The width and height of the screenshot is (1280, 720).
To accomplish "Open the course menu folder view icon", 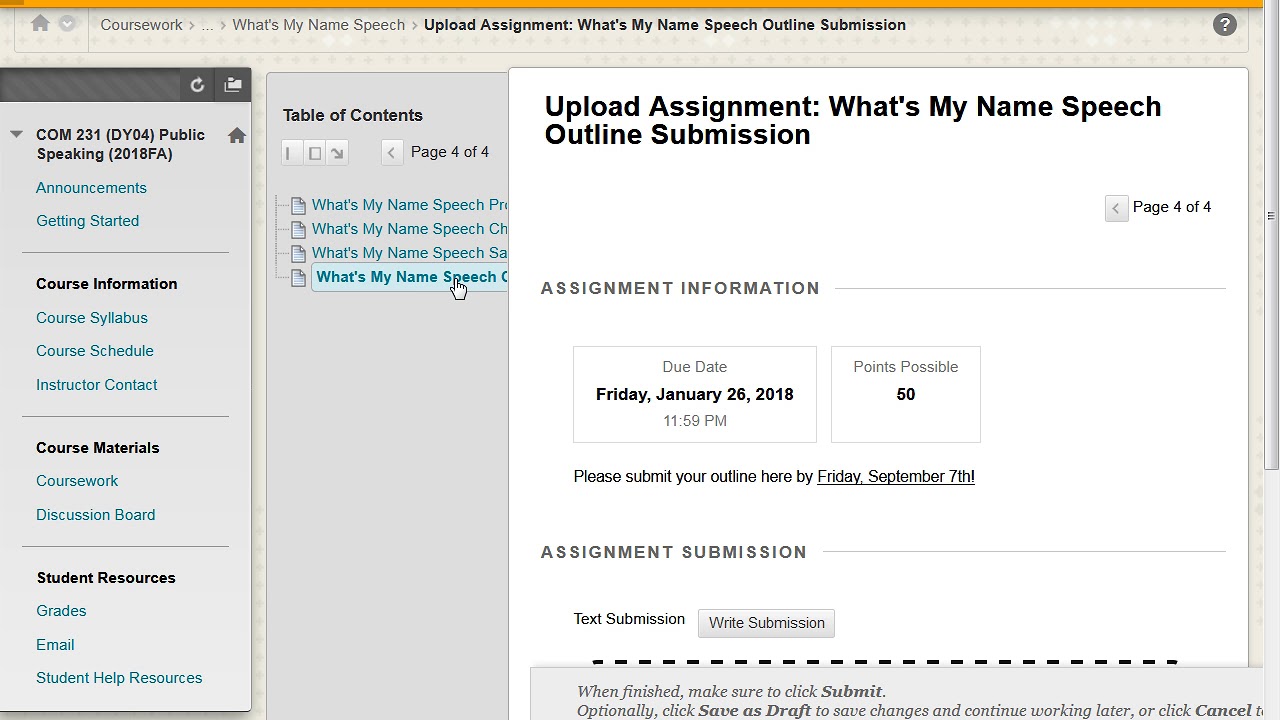I will coord(233,85).
